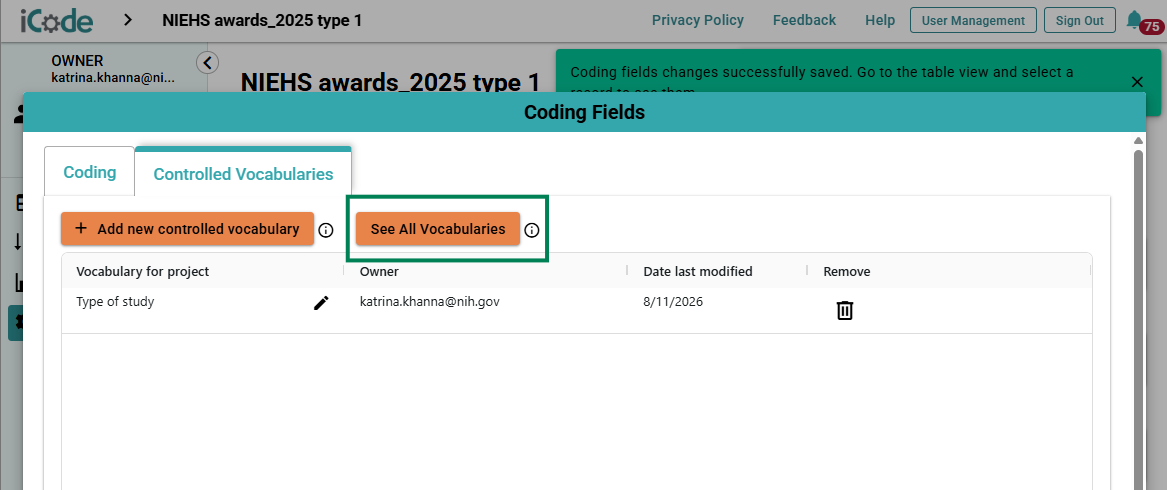Click the breadcrumb arrow beside the iCode logo

pos(128,20)
